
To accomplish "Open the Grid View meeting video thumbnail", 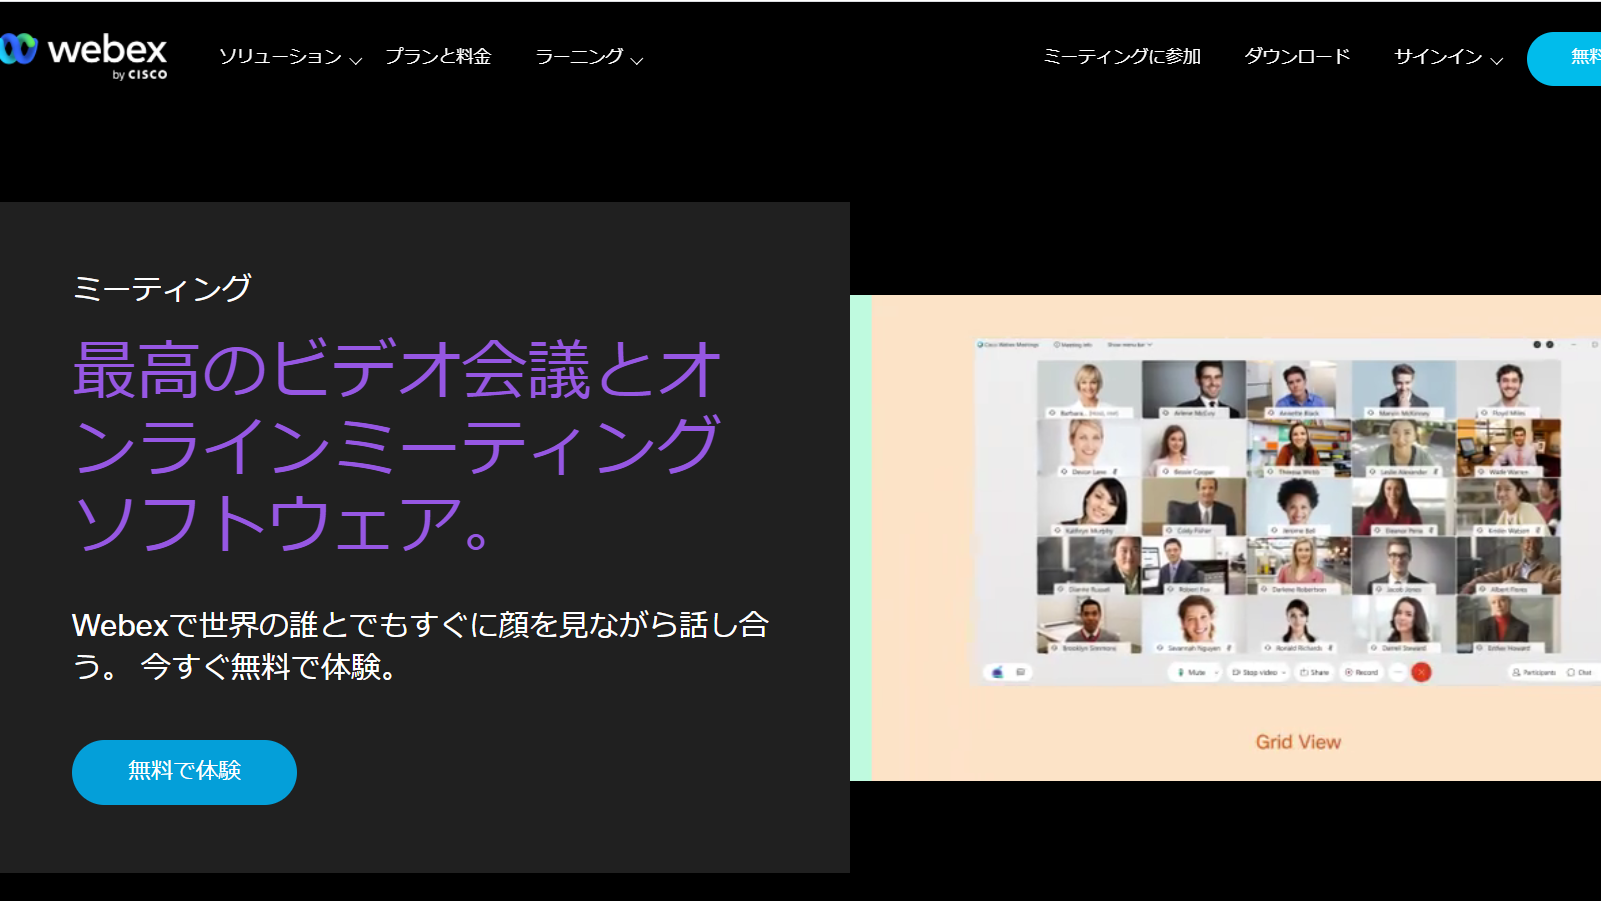I will click(1225, 538).
